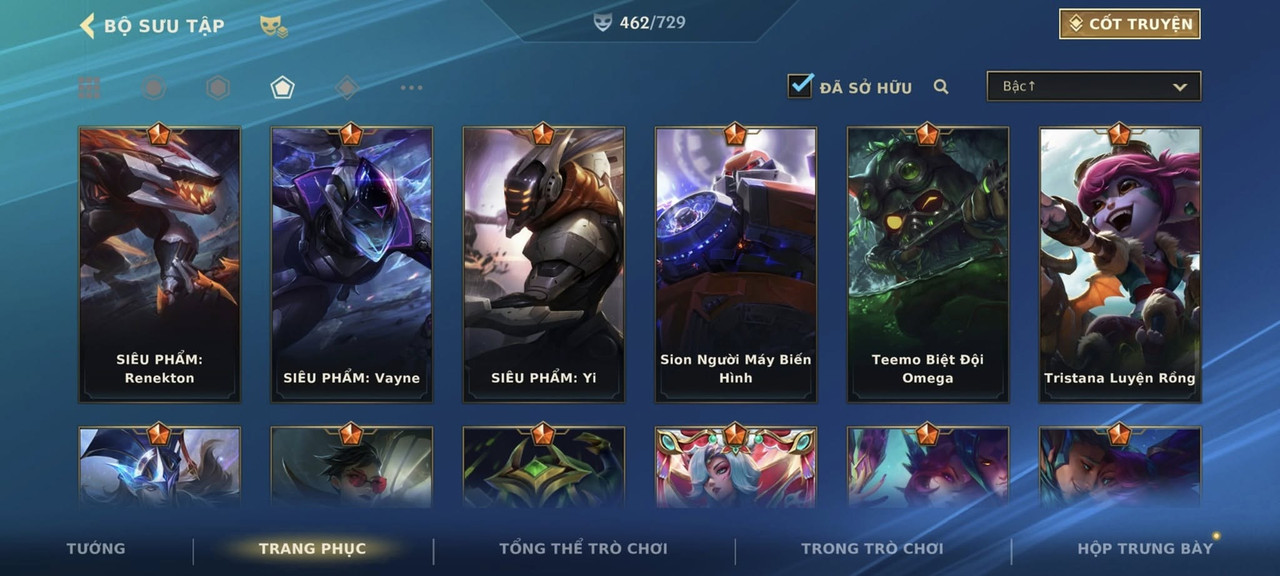Viewport: 1280px width, 576px height.
Task: Select the diamond rarity filter icon
Action: 347,88
